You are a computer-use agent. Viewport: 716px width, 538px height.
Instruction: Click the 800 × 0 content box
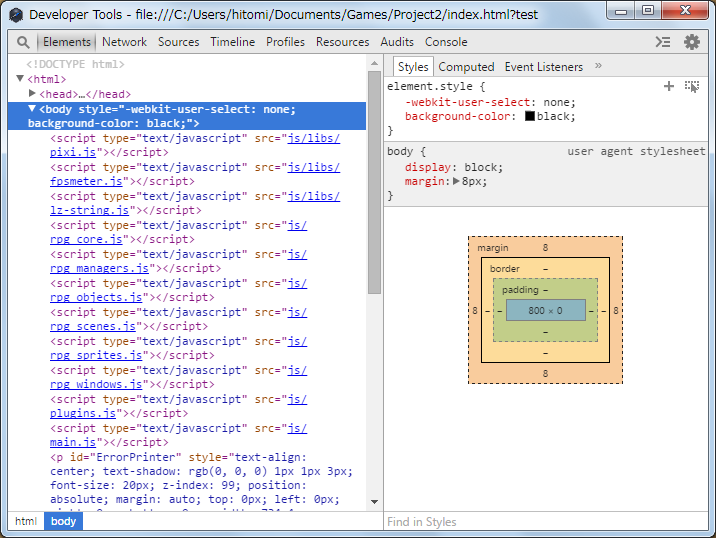point(546,310)
